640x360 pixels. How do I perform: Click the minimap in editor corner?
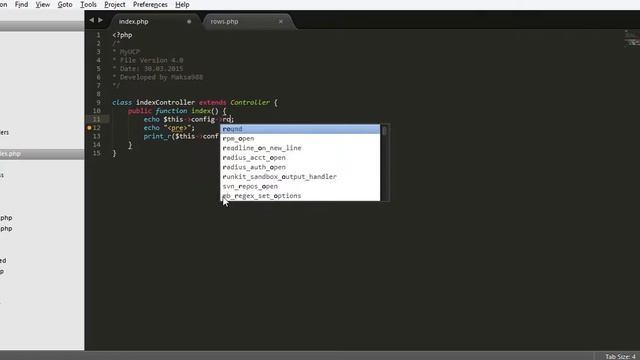tap(632, 39)
